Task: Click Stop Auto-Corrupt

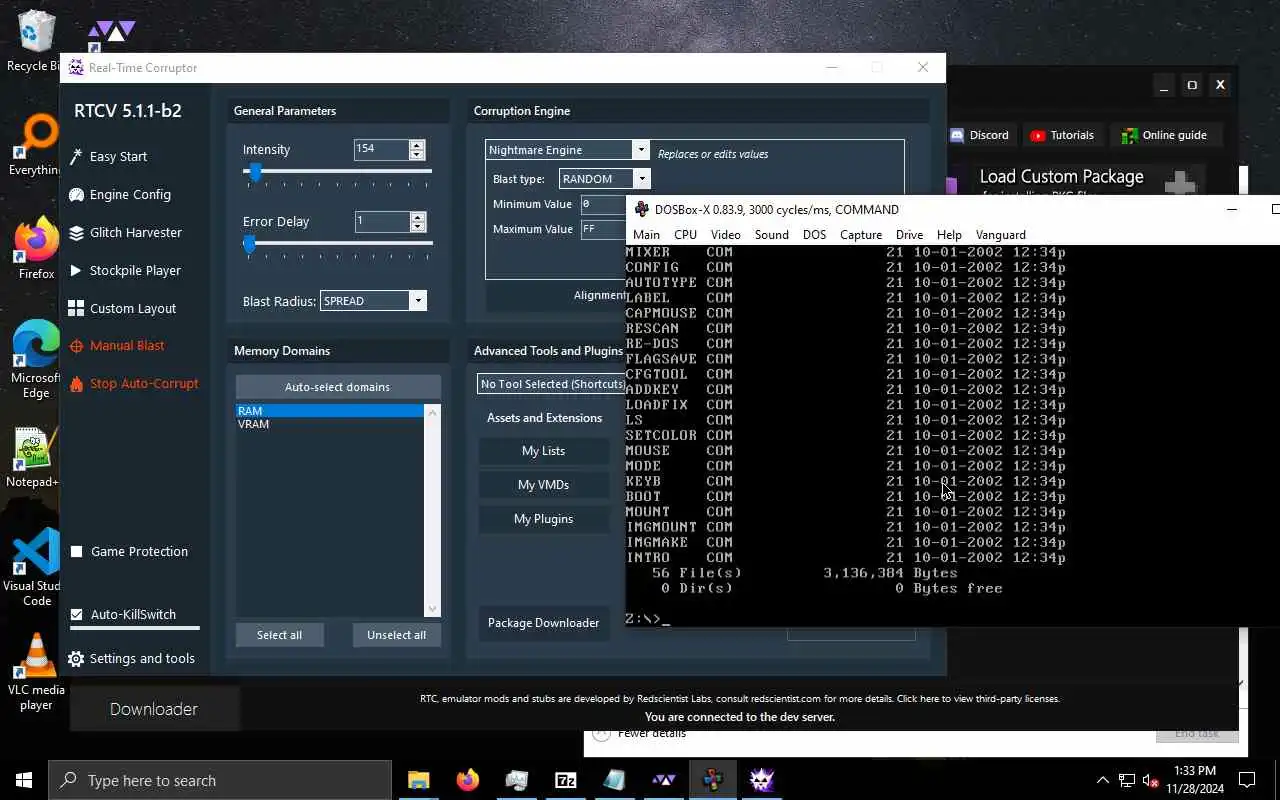Action: [x=134, y=383]
